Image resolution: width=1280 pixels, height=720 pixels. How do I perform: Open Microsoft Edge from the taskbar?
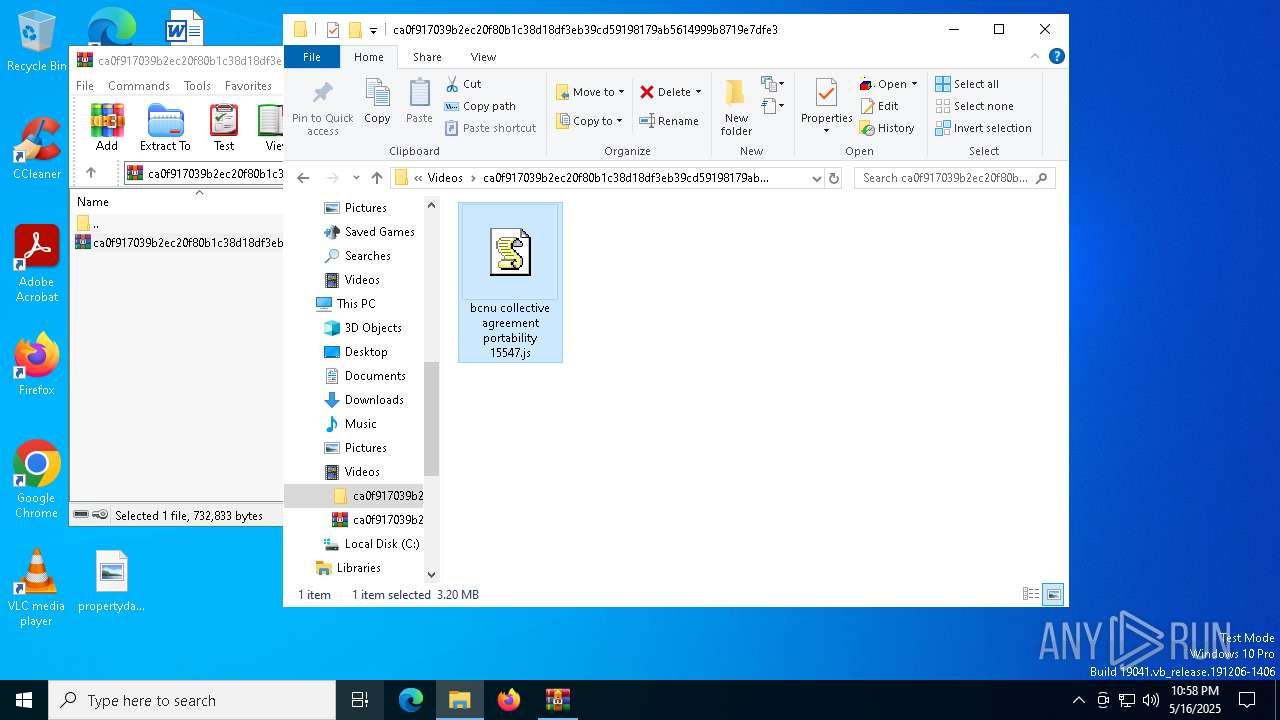(411, 700)
